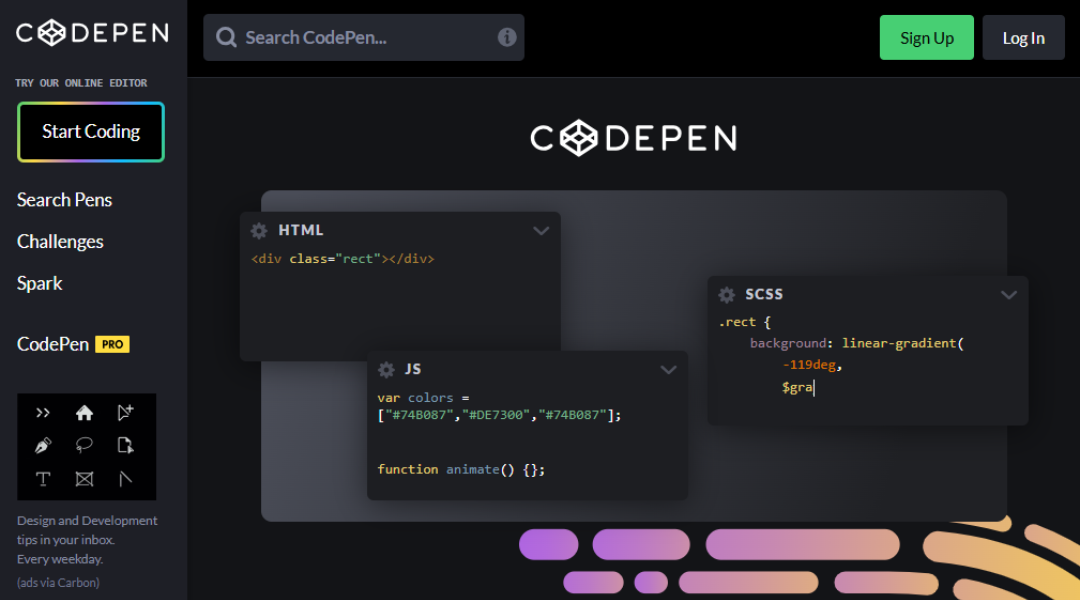The image size is (1080, 600).
Task: Click the search magnifier icon
Action: 226,37
